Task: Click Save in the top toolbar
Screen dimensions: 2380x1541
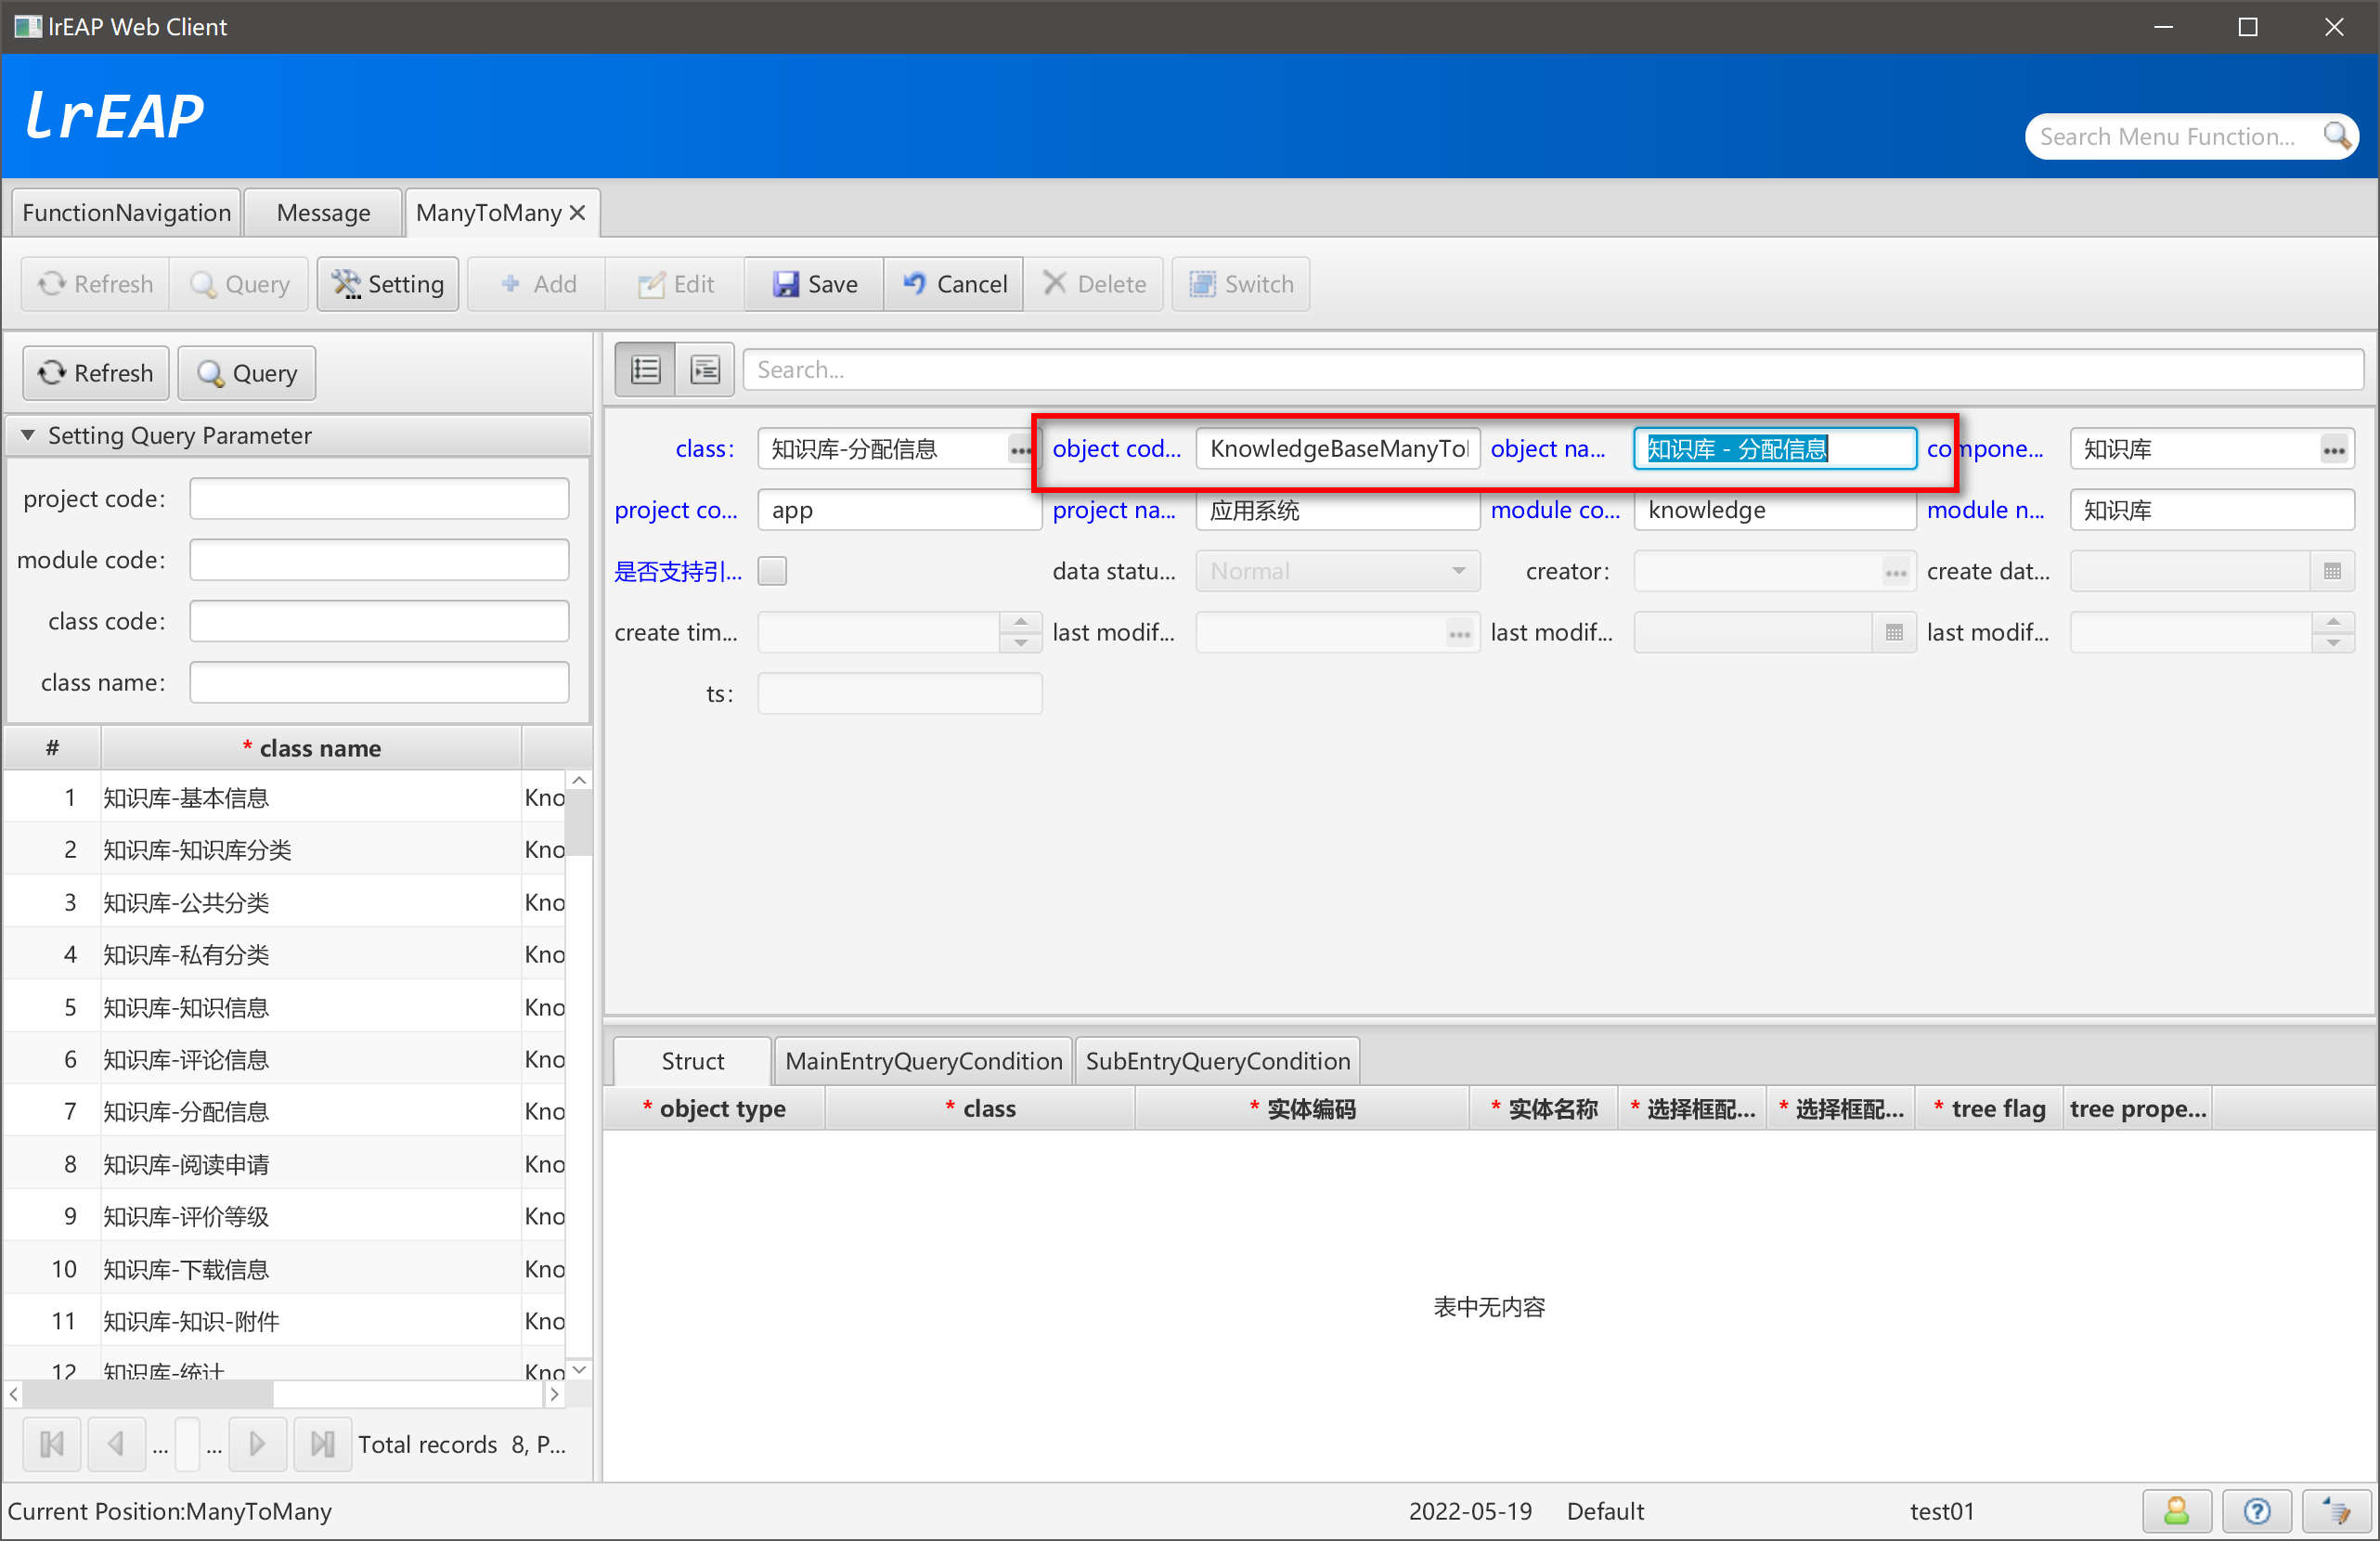Action: pyautogui.click(x=814, y=284)
